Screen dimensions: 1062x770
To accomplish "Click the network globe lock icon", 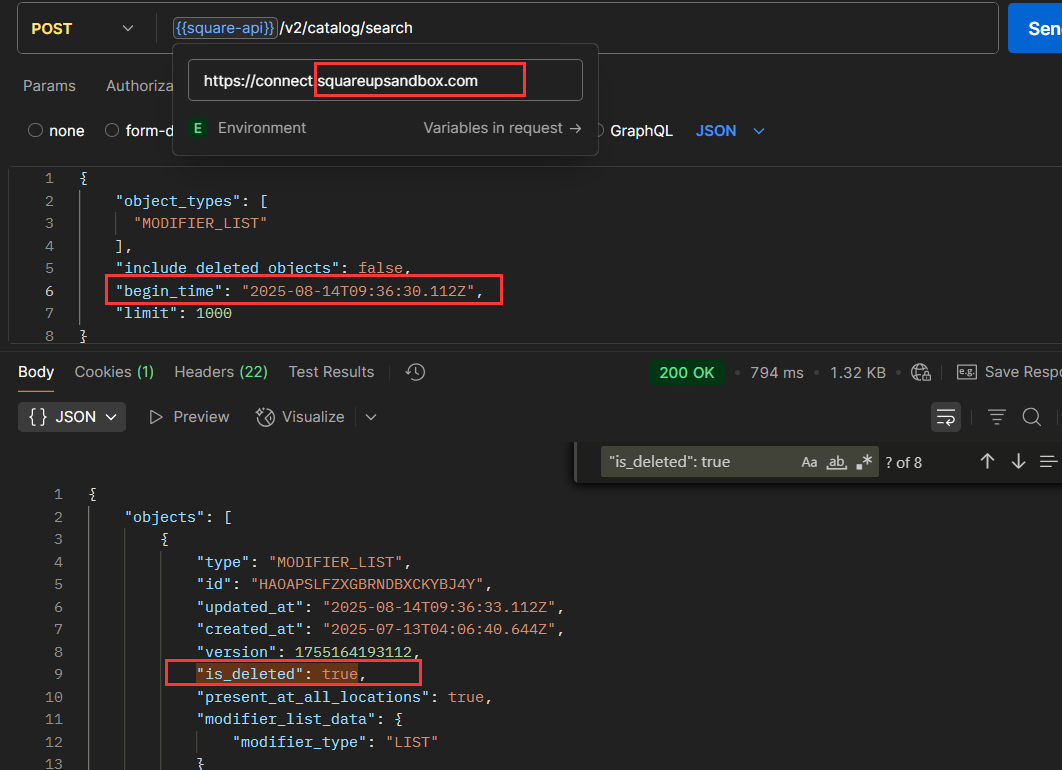I will click(921, 372).
